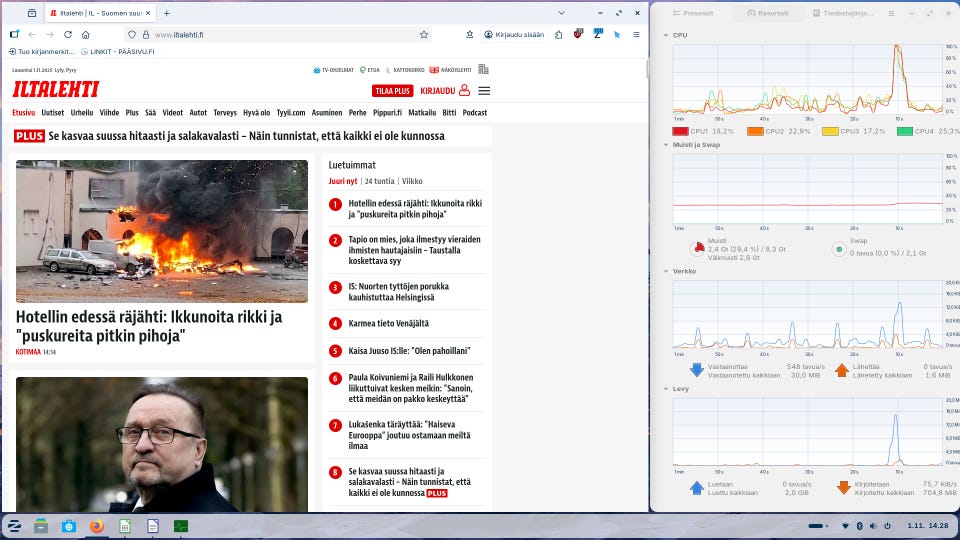
Task: Change the CPU1 red color swatch
Action: click(680, 131)
